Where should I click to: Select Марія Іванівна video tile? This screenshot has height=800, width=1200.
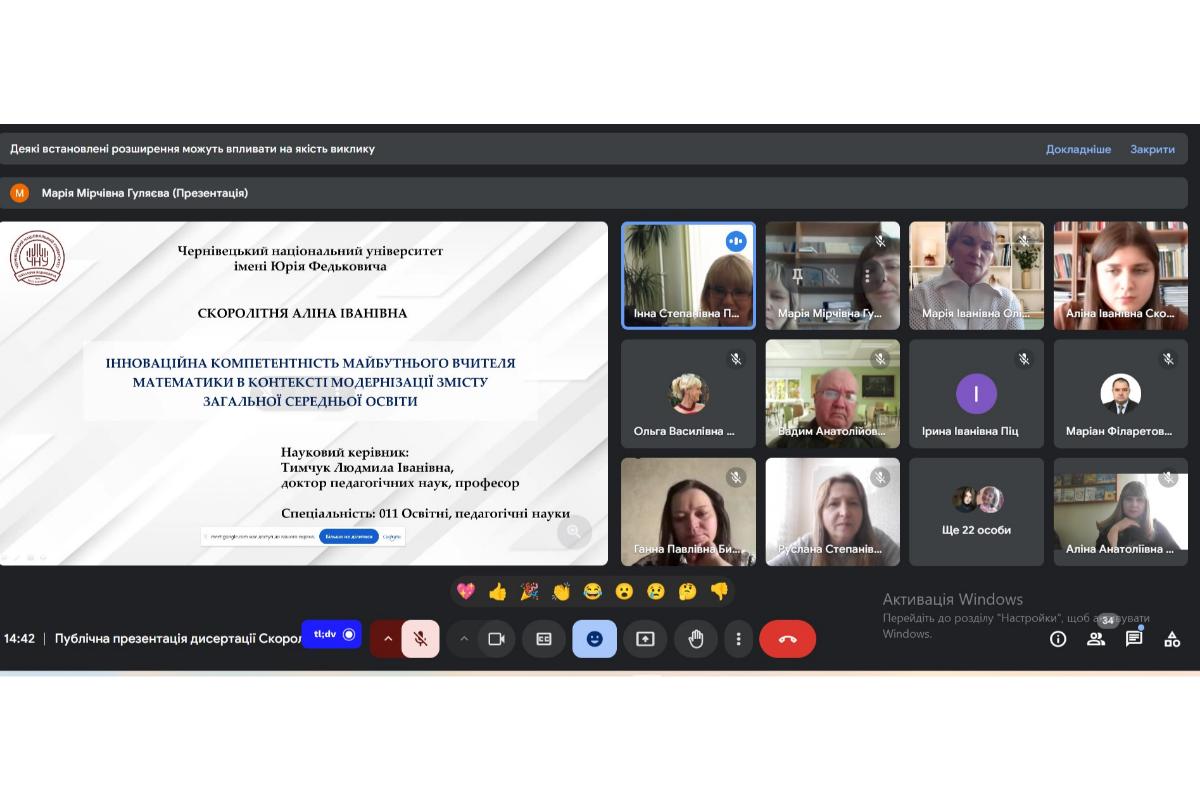[976, 275]
